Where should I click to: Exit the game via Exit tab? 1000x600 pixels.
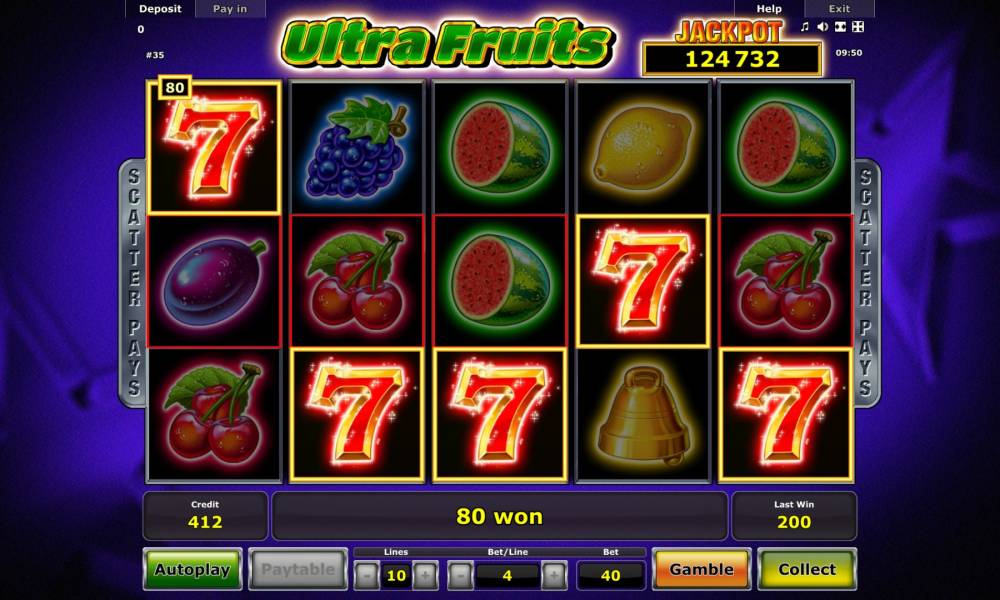[x=839, y=9]
